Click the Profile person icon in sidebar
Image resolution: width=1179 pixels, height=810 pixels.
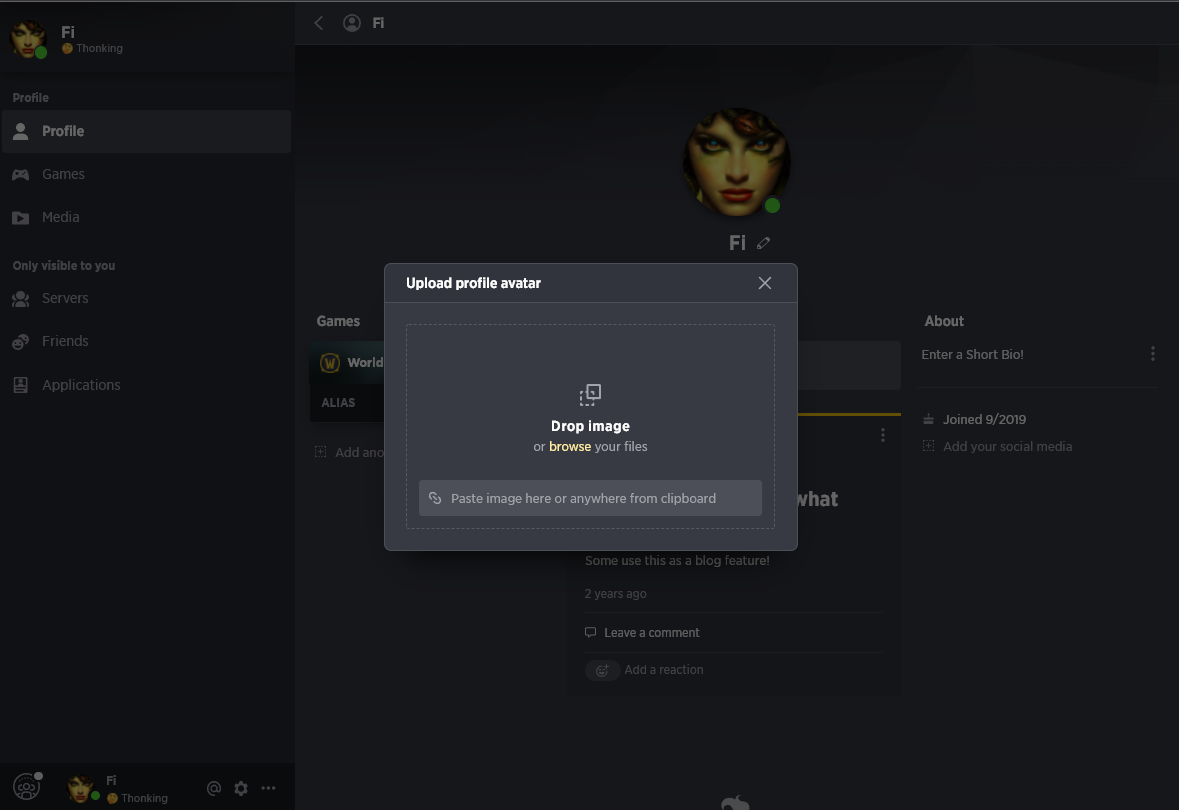tap(20, 131)
